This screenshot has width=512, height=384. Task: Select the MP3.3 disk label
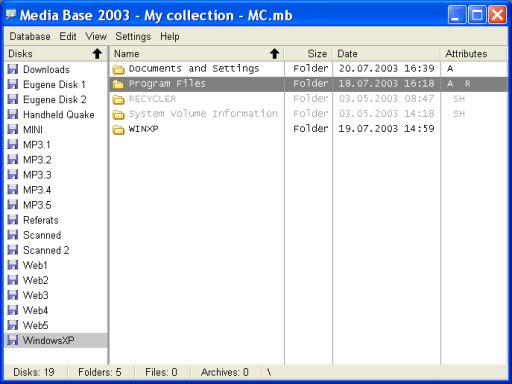click(37, 175)
